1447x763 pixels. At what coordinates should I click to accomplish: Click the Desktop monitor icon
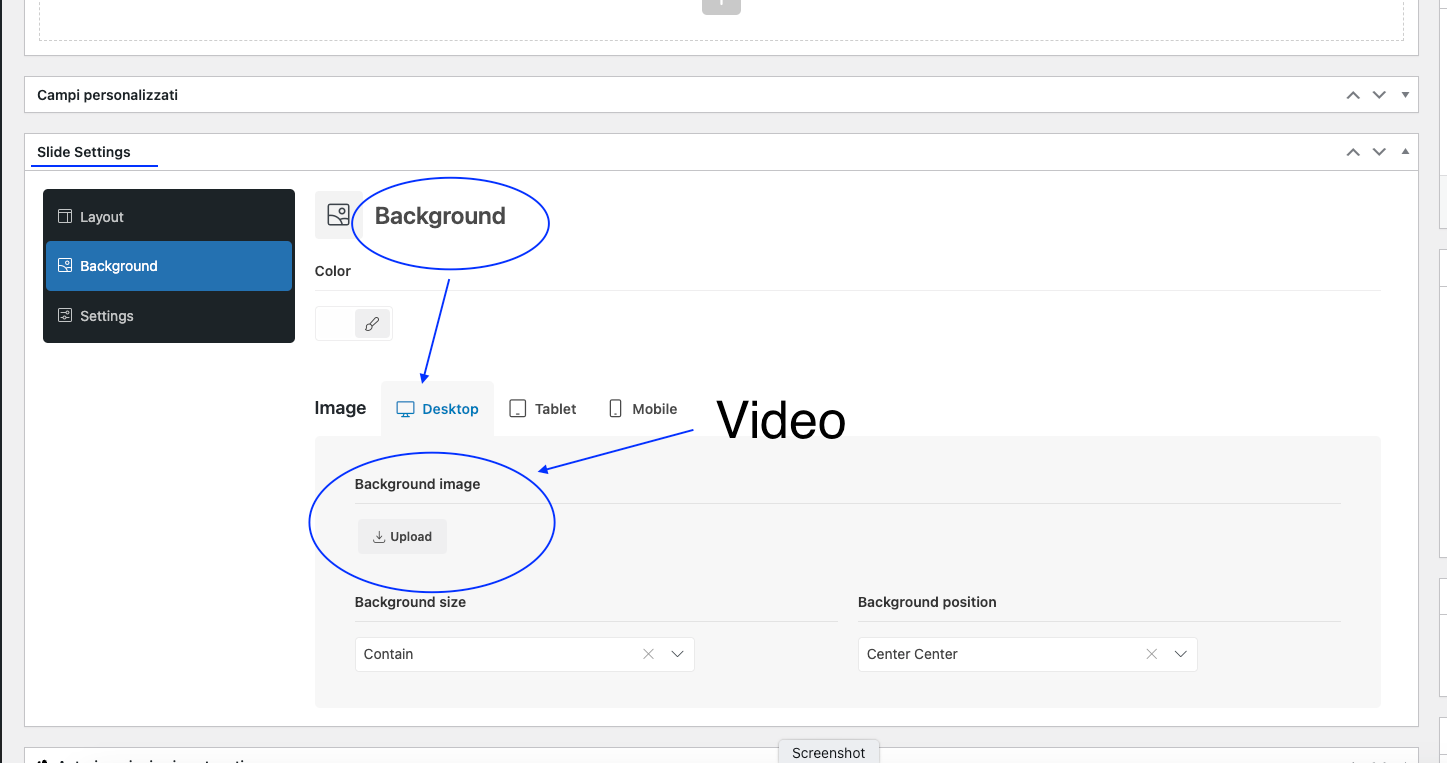pos(405,409)
